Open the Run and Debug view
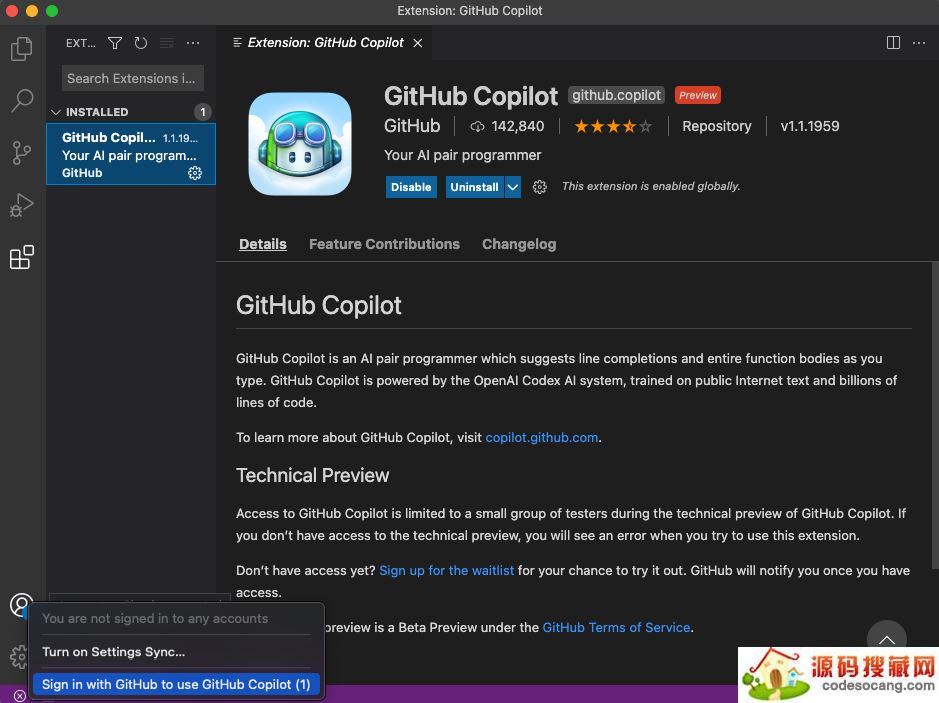 [21, 205]
